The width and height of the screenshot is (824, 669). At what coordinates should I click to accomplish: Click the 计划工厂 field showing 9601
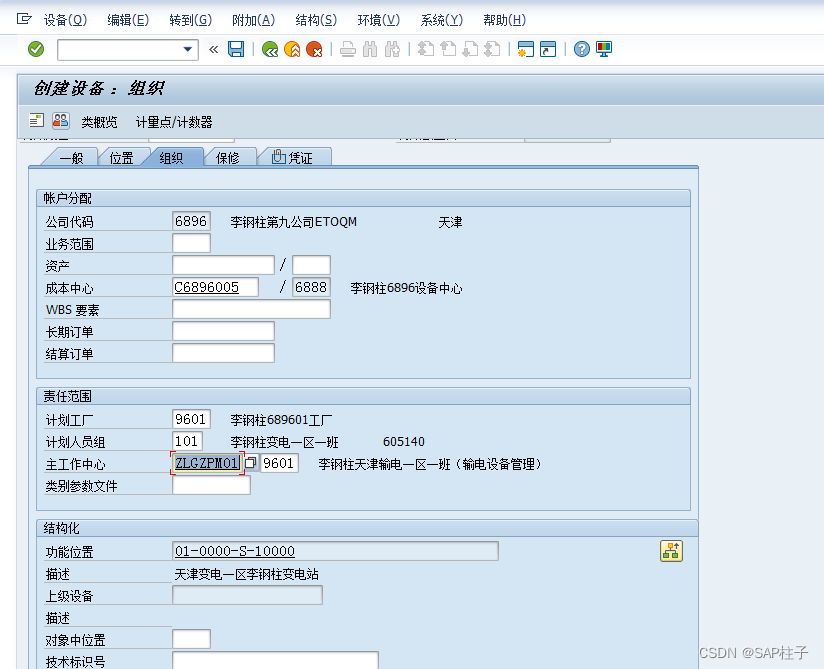(x=191, y=419)
